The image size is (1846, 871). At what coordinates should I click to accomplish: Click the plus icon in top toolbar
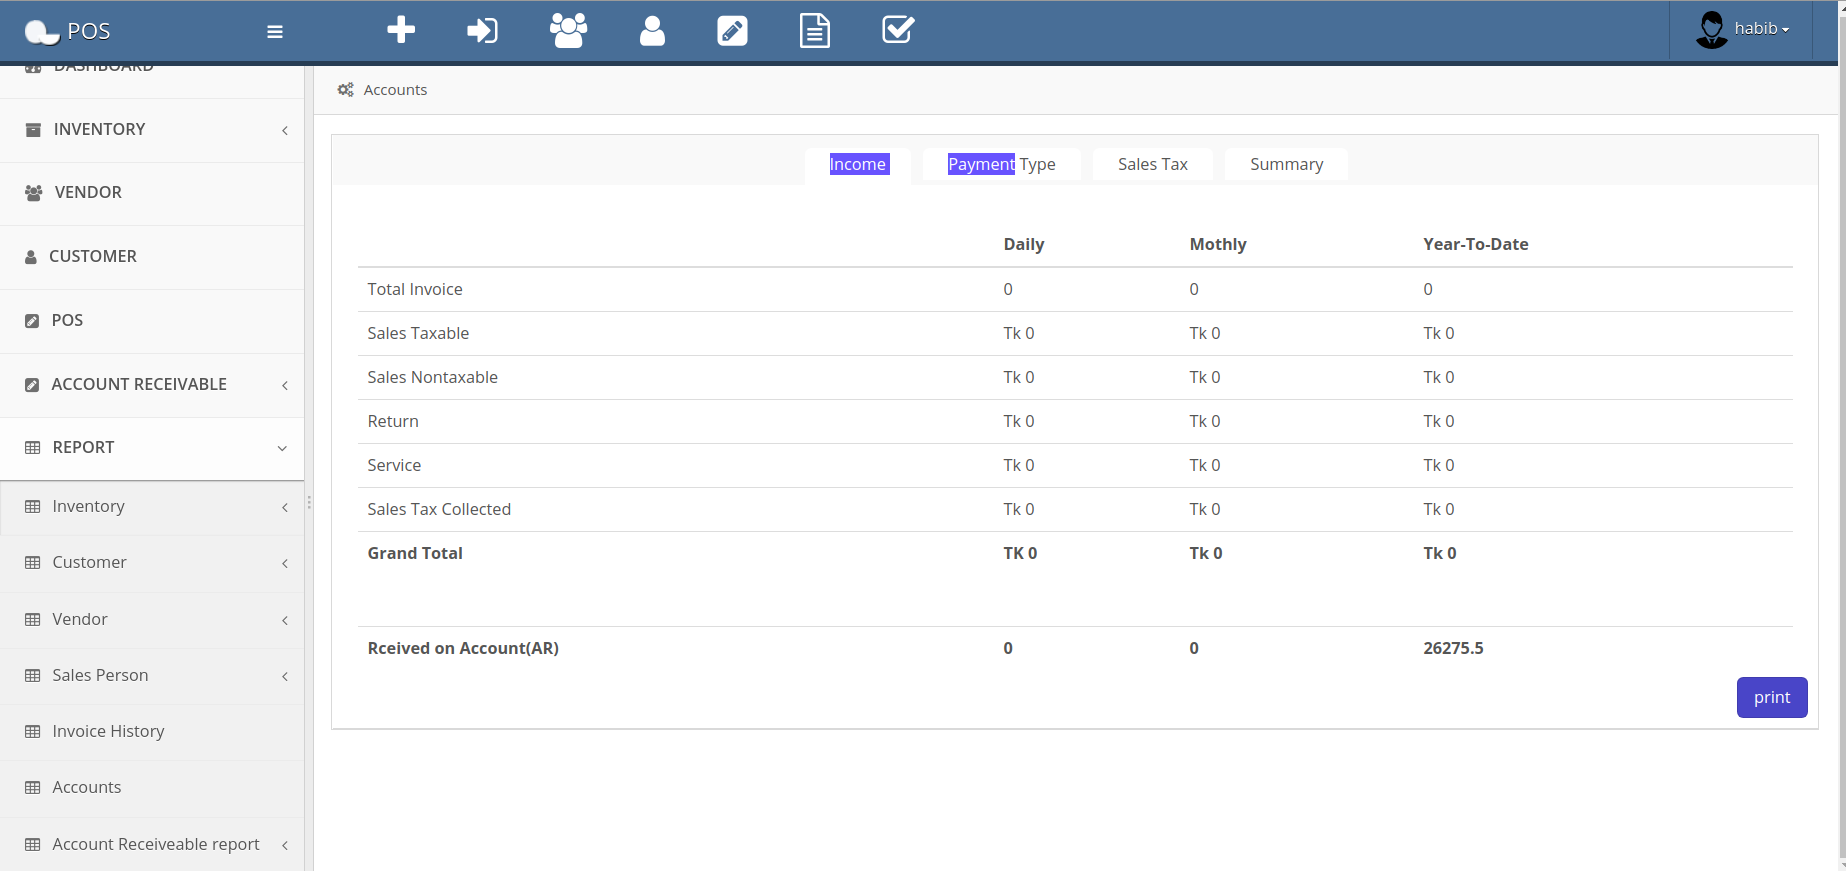click(401, 30)
